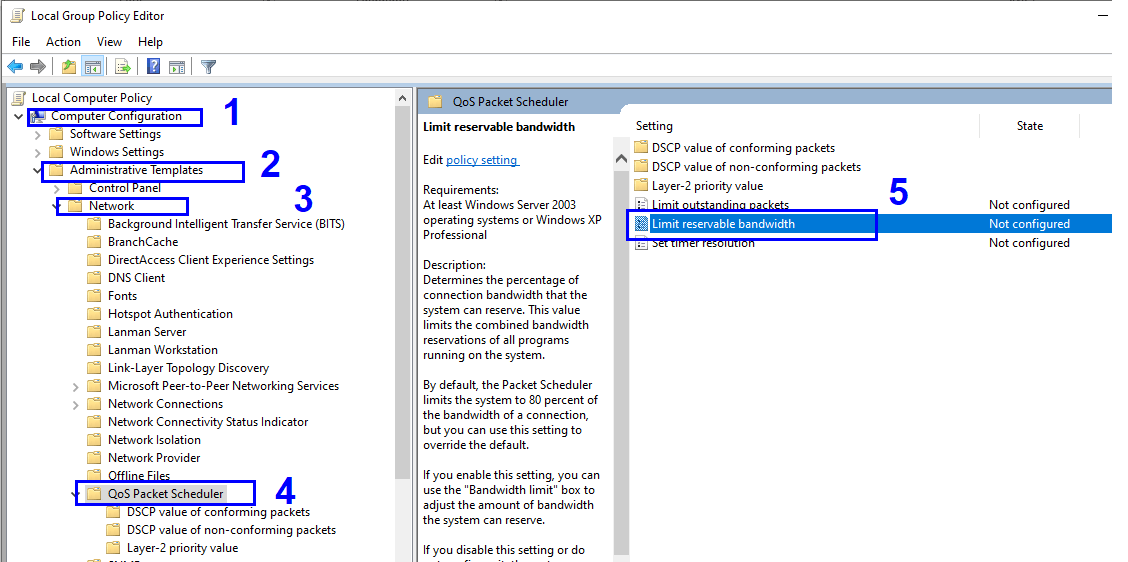This screenshot has width=1128, height=562.
Task: Click the Windows Settings folder icon
Action: point(56,152)
